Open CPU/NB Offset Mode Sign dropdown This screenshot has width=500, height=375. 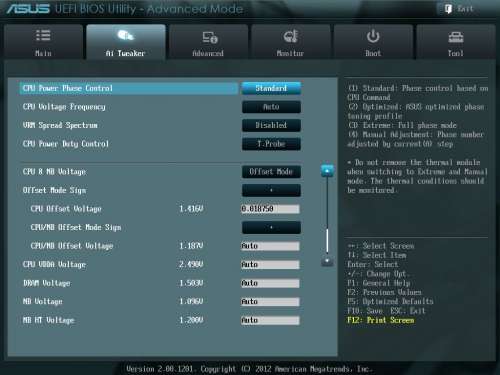(271, 228)
